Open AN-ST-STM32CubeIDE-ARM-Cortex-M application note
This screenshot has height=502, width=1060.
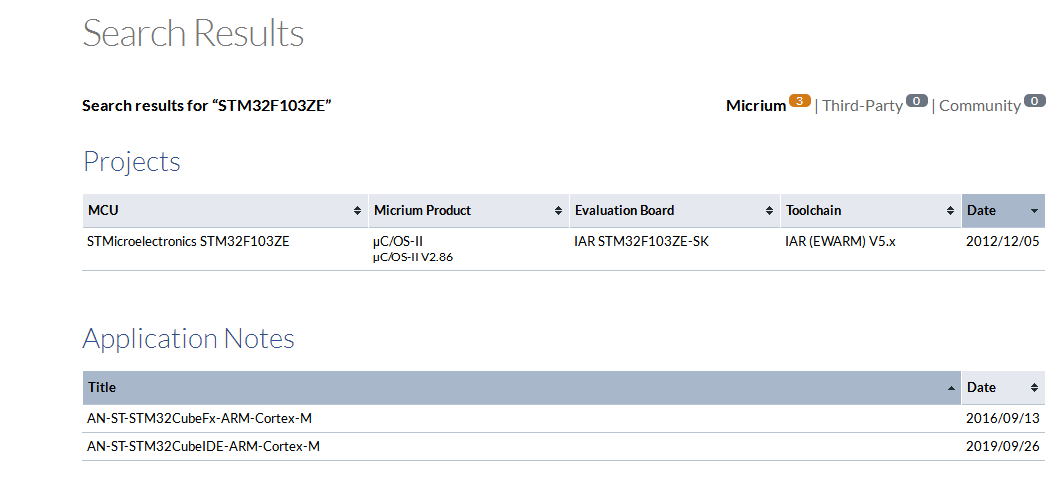pos(203,447)
